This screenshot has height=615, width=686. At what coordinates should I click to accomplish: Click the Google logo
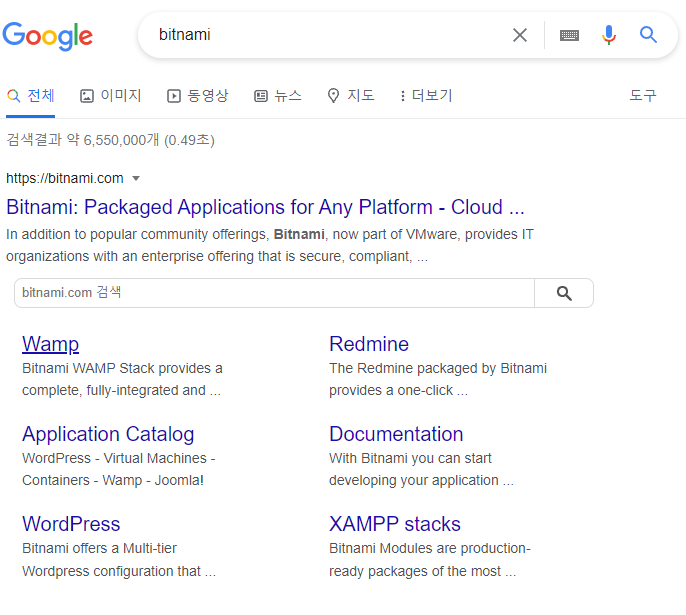click(x=48, y=36)
